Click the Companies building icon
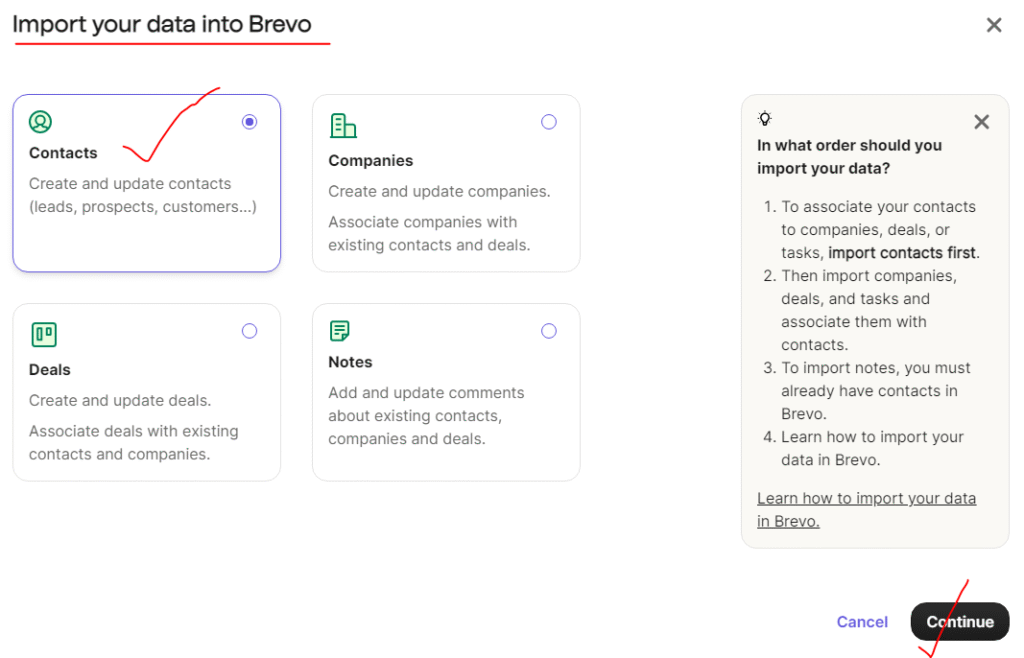Screen dimensions: 1024x658 coord(343,125)
